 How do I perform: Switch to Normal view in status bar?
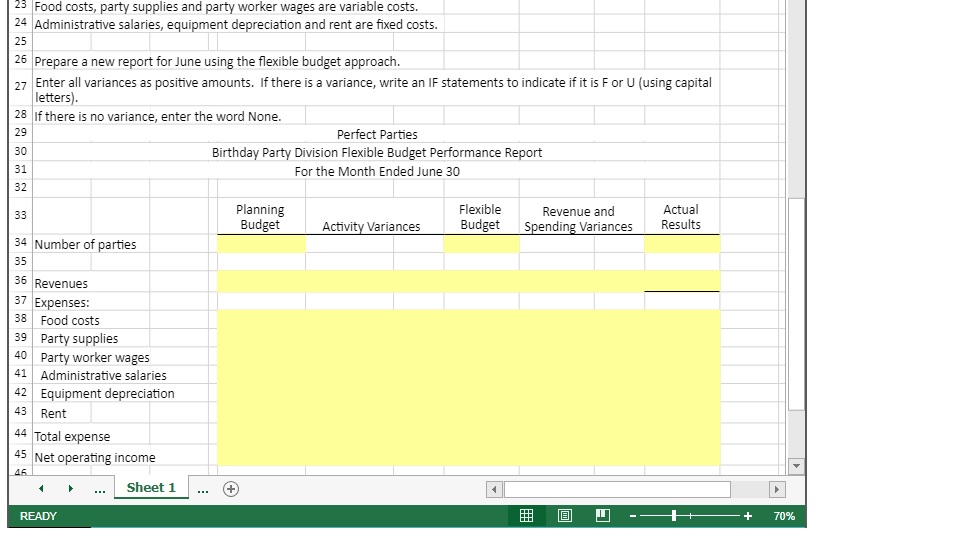pyautogui.click(x=526, y=516)
